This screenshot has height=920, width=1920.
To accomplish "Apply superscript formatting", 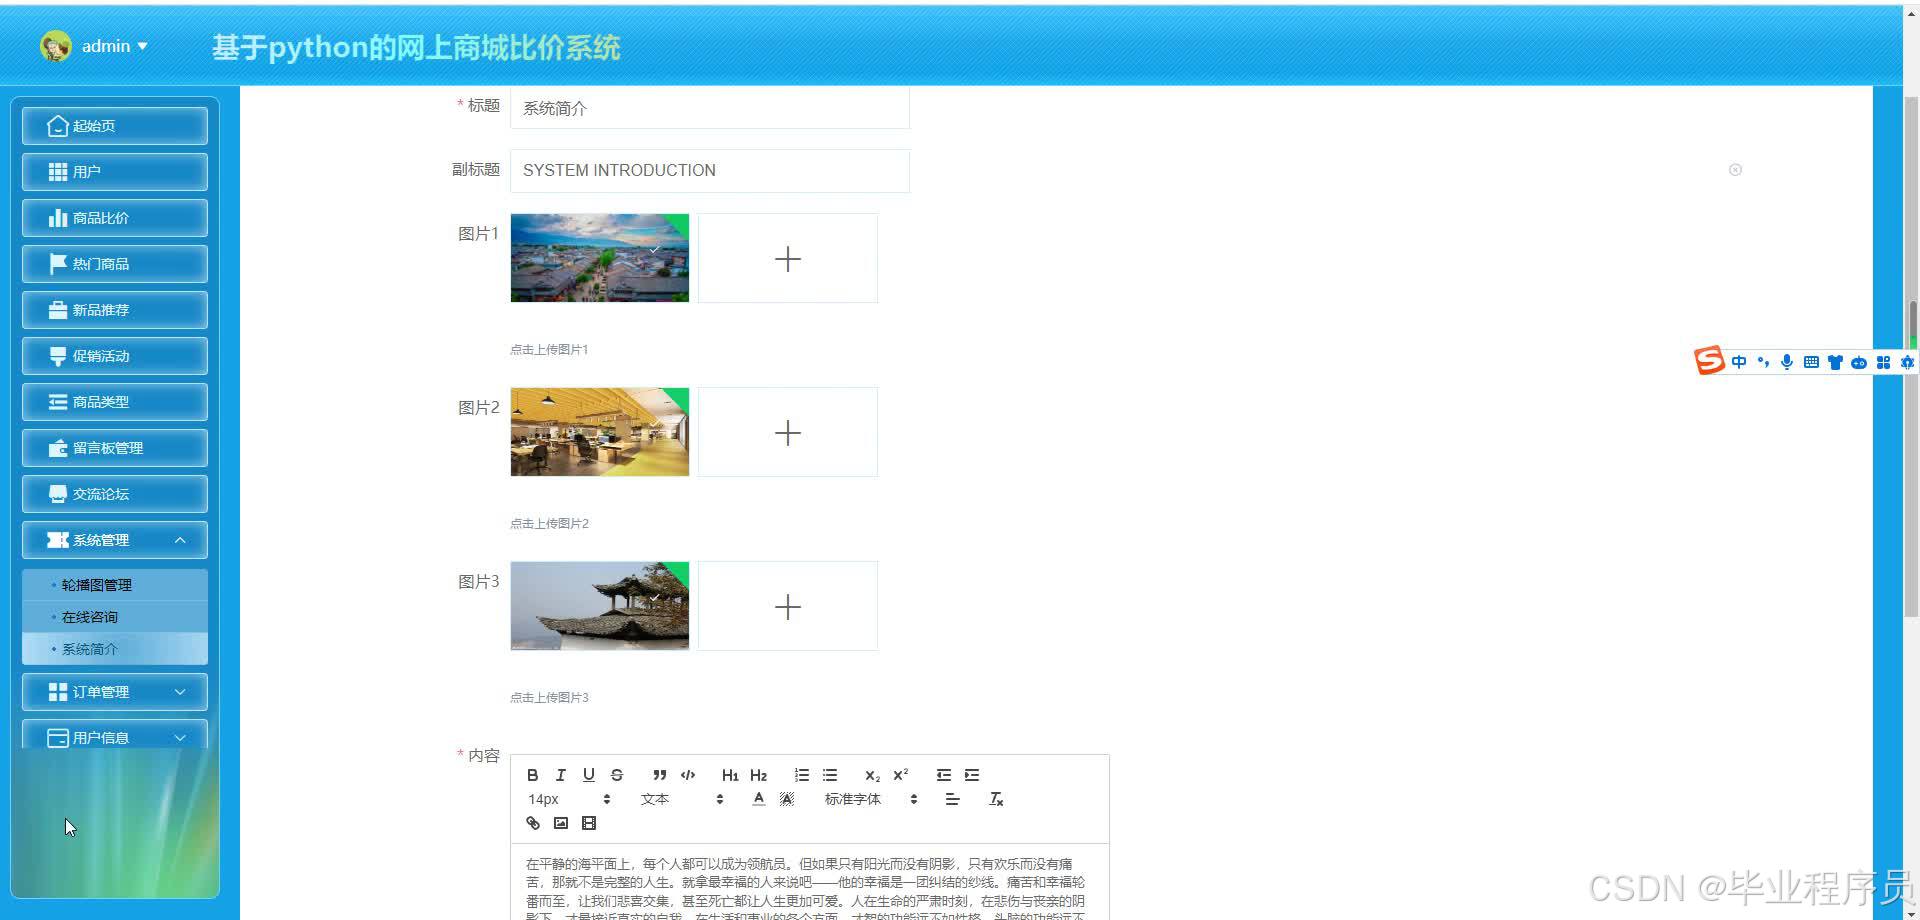I will [900, 775].
